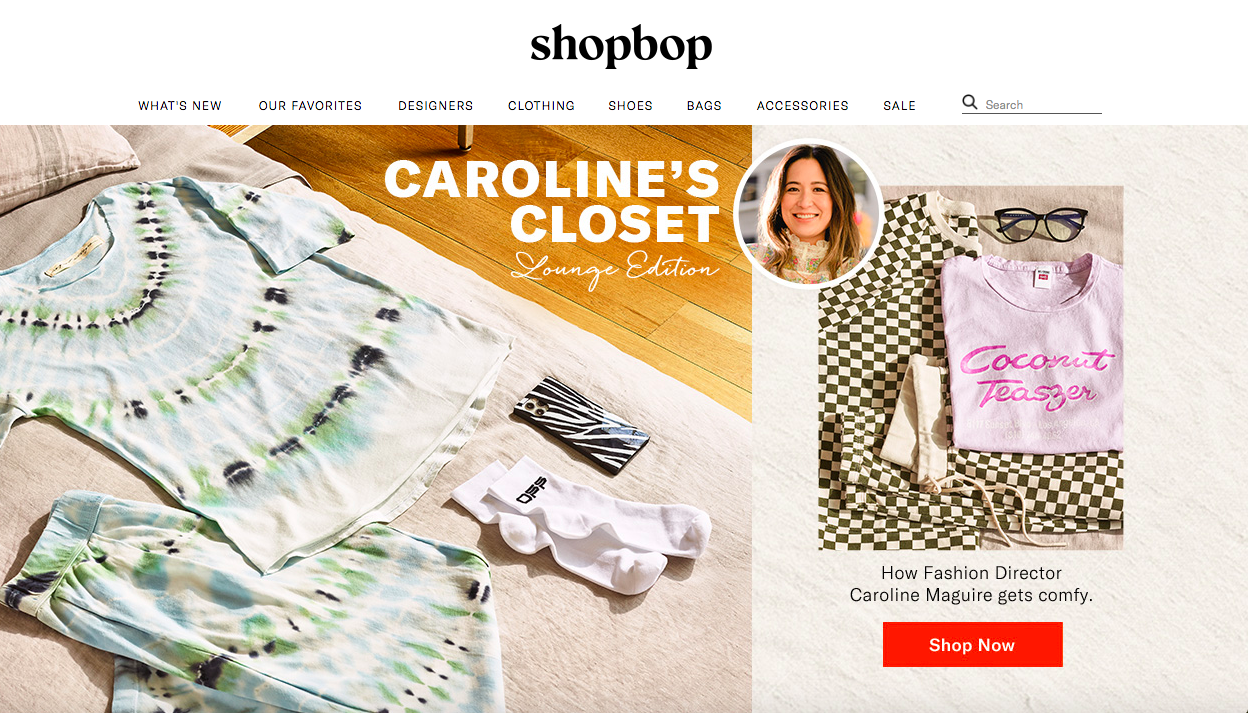Image resolution: width=1248 pixels, height=713 pixels.
Task: Click the red Shop Now button
Action: [972, 645]
